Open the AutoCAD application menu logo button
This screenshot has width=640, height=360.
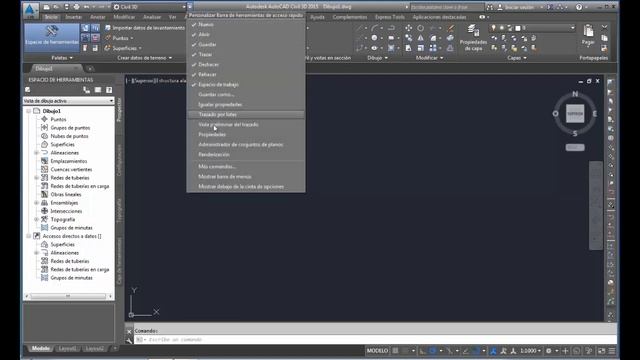30,10
